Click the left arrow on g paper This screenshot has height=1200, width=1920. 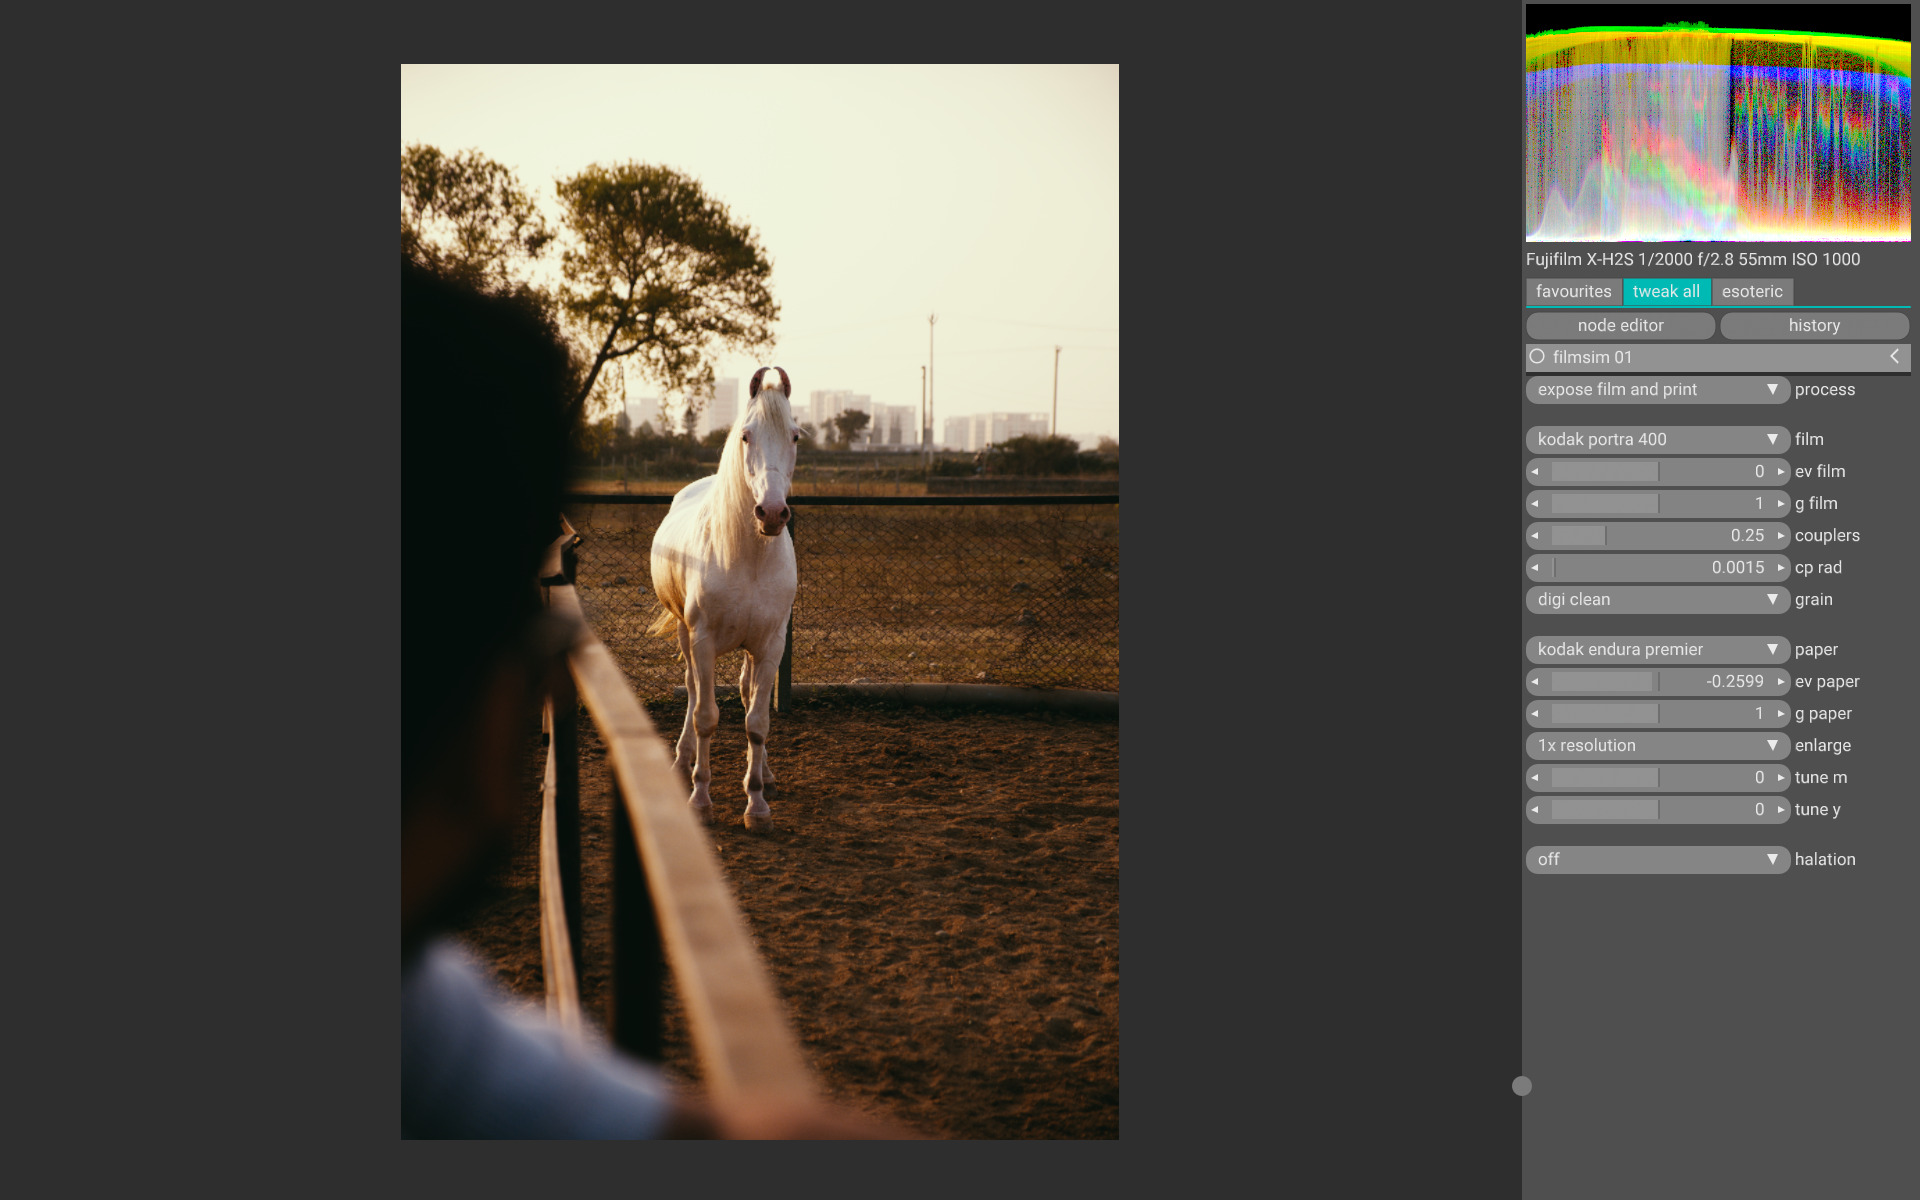[1535, 713]
